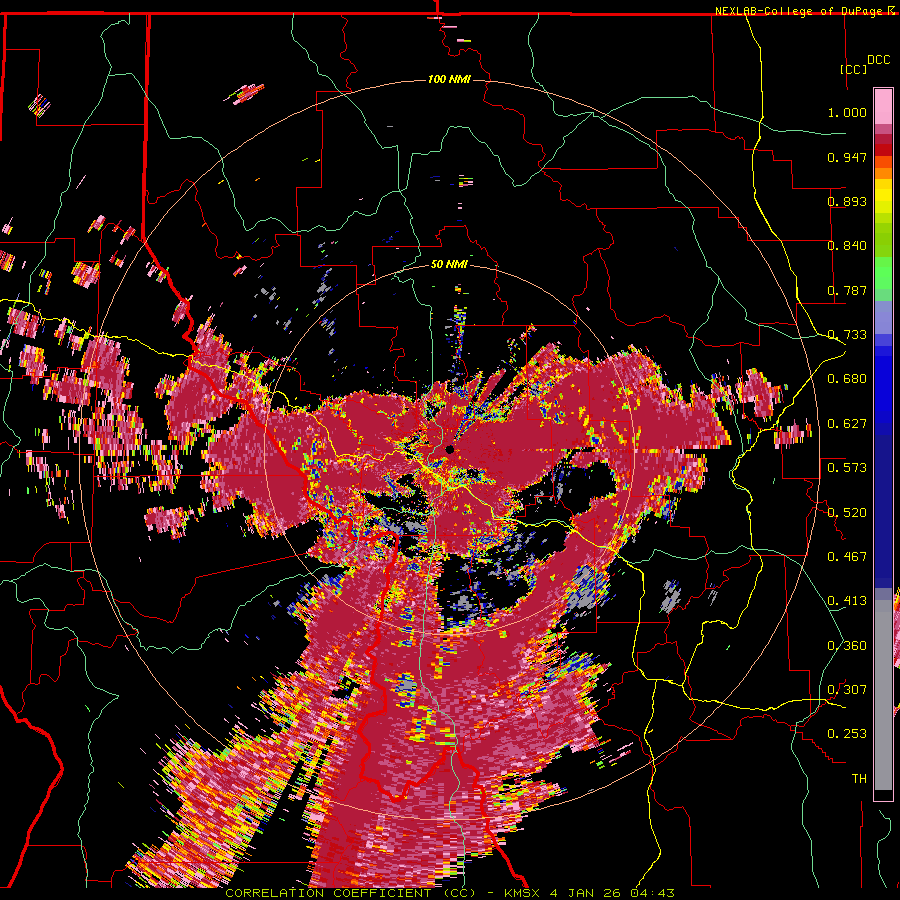
Task: Click the 0.680 value on color scale
Action: (x=847, y=379)
